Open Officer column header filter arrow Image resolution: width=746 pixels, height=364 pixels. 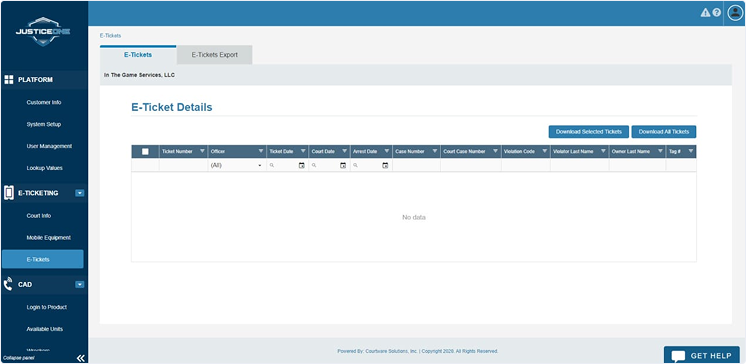[x=261, y=151]
